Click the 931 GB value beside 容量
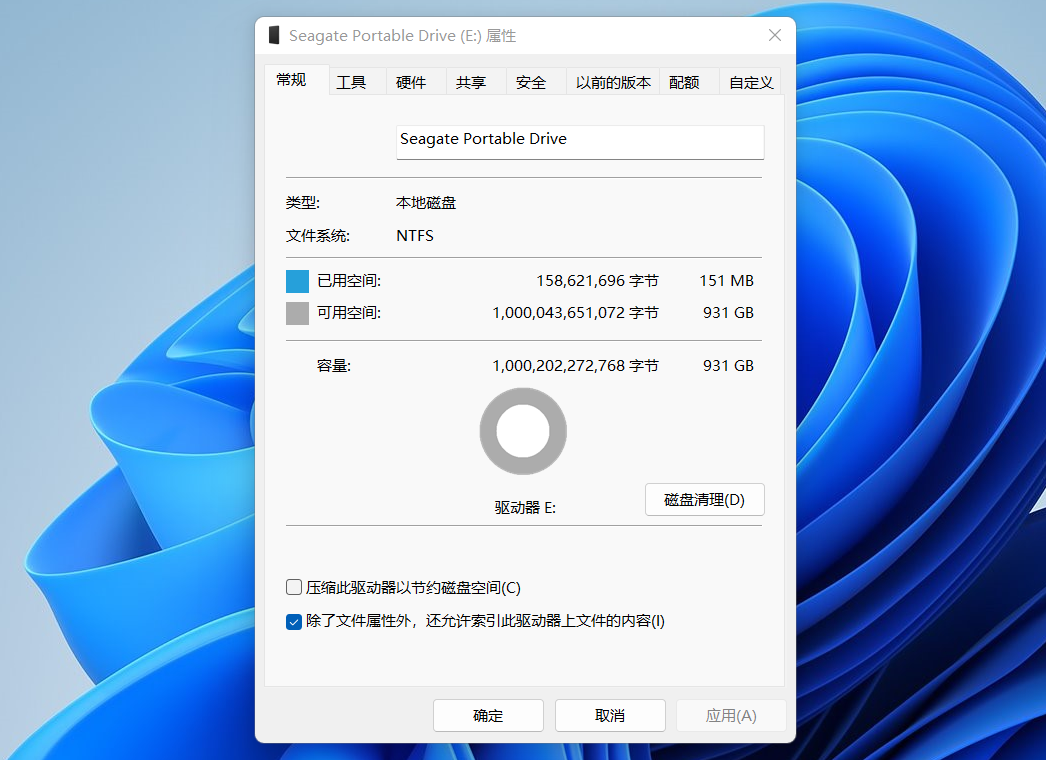The height and width of the screenshot is (760, 1046). coord(728,366)
